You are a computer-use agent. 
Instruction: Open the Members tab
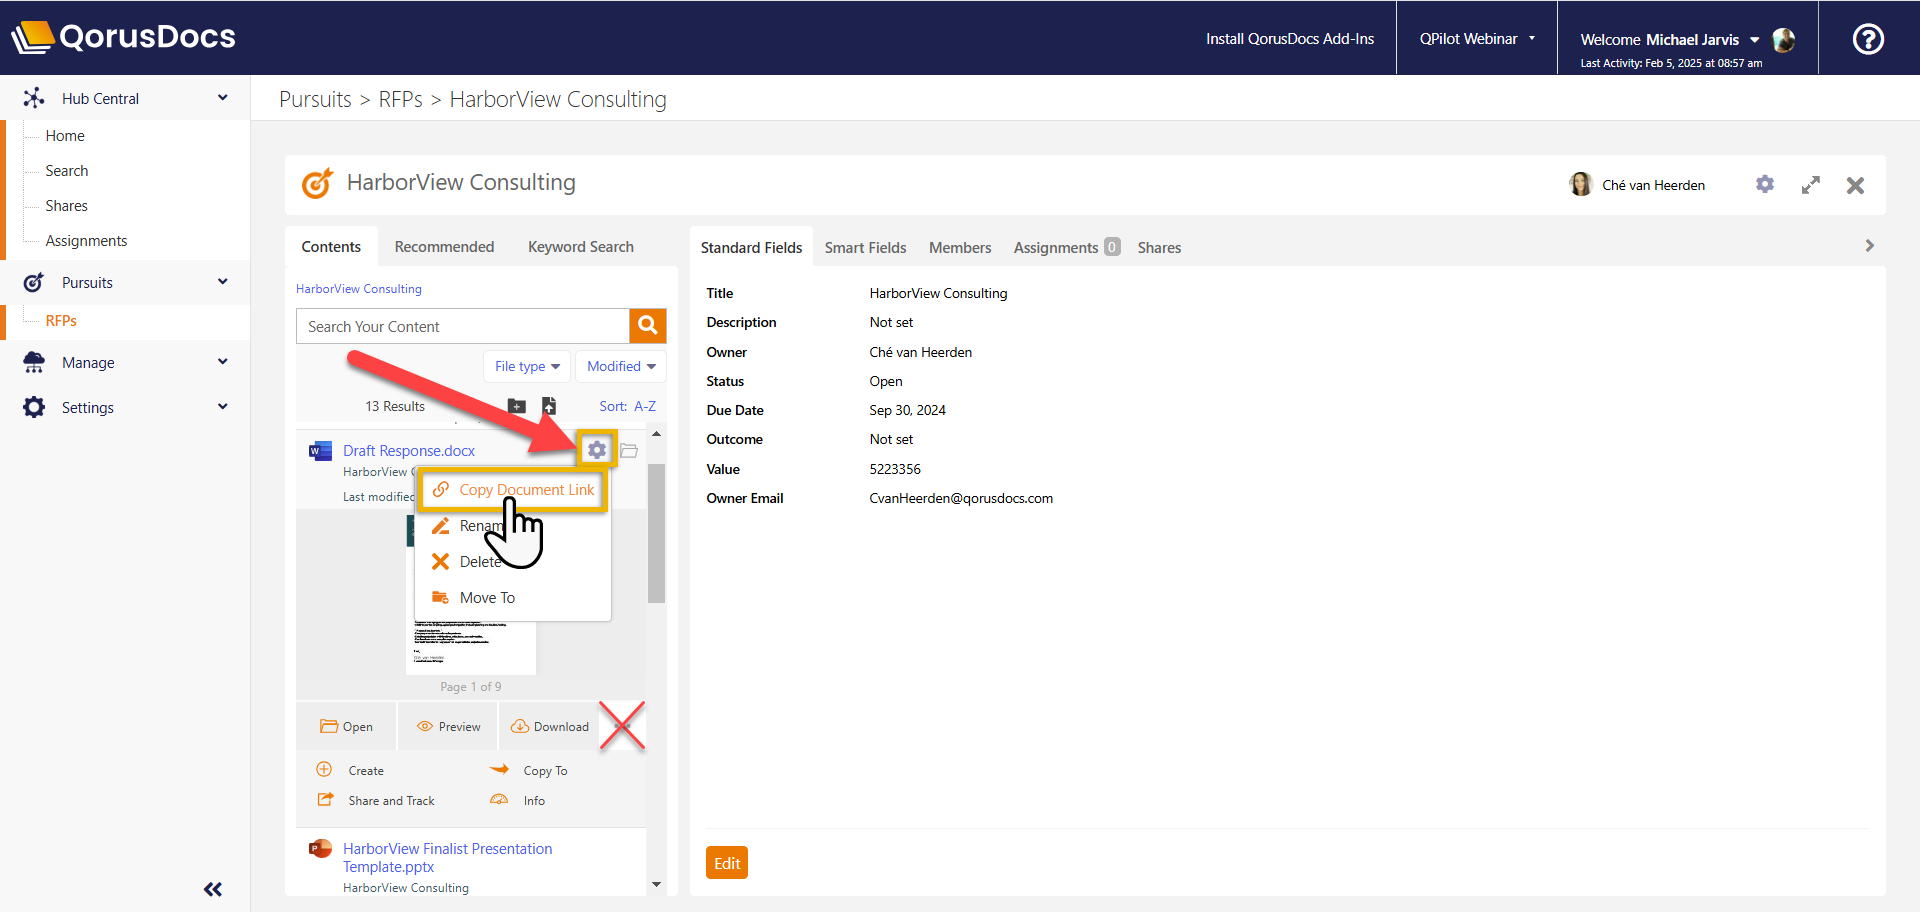coord(960,247)
